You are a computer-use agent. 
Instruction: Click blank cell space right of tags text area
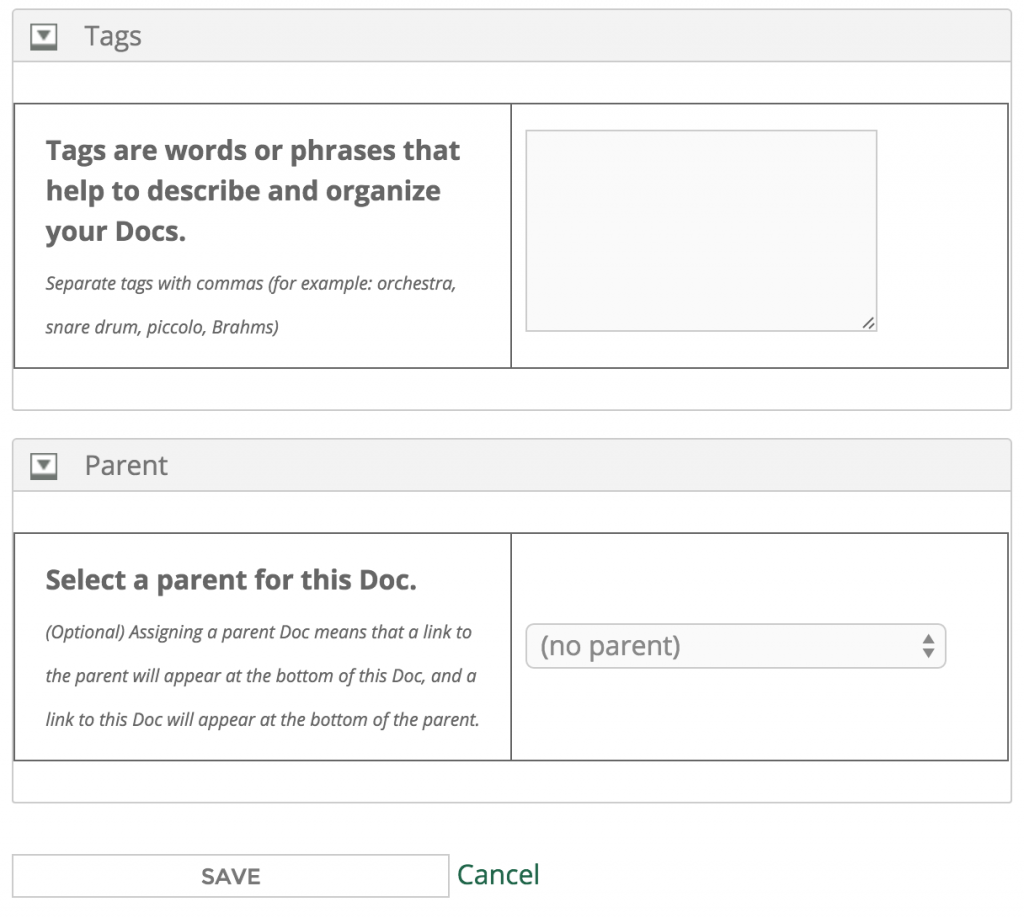942,235
